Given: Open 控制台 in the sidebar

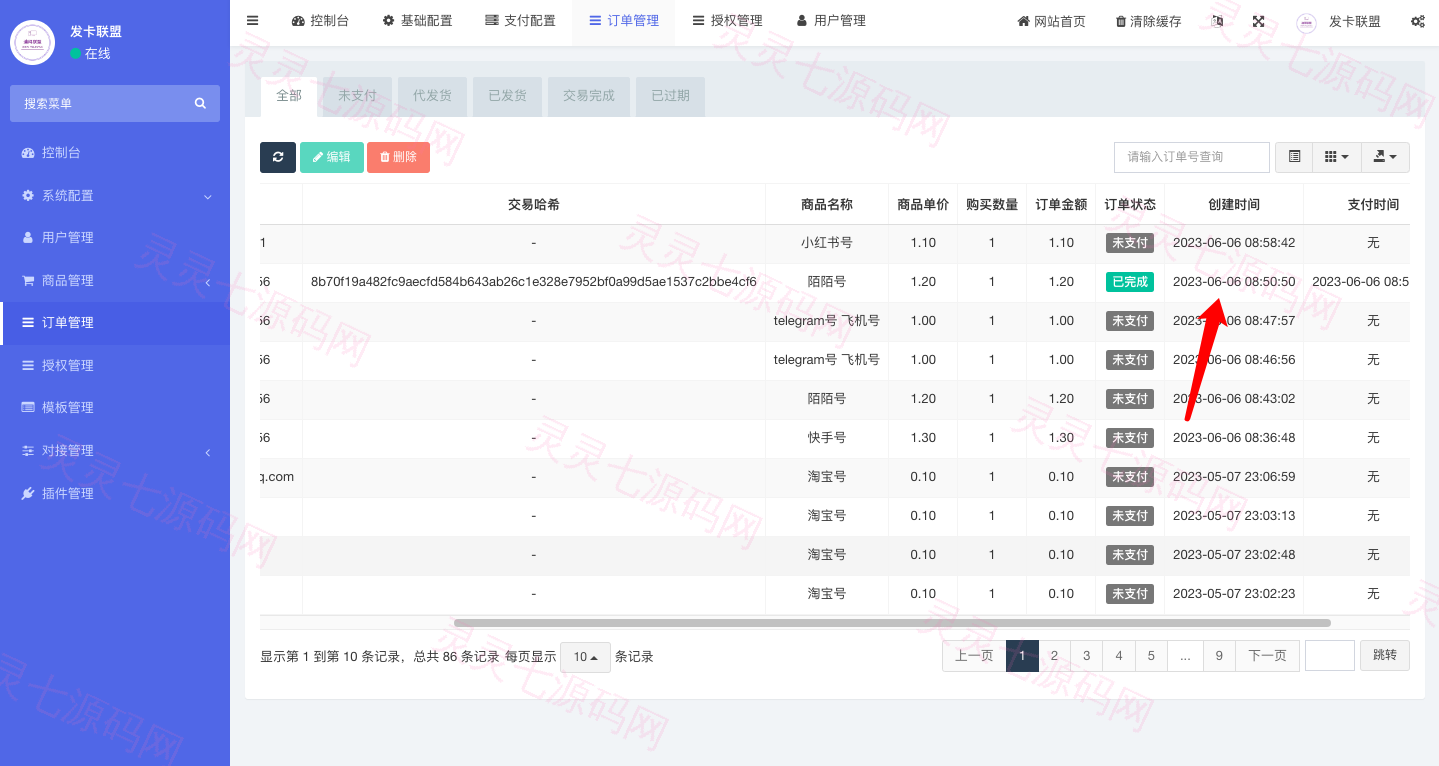Looking at the screenshot, I should click(x=115, y=153).
